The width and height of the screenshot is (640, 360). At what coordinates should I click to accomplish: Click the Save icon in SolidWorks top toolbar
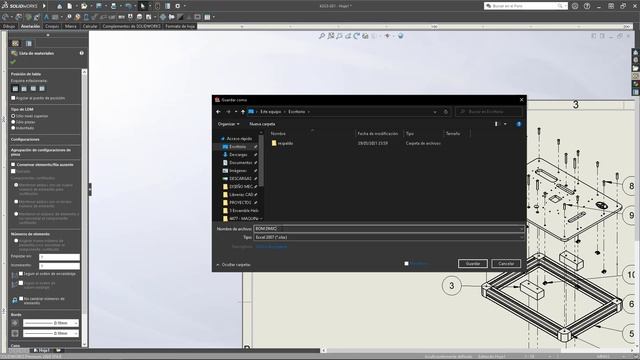pos(99,6)
